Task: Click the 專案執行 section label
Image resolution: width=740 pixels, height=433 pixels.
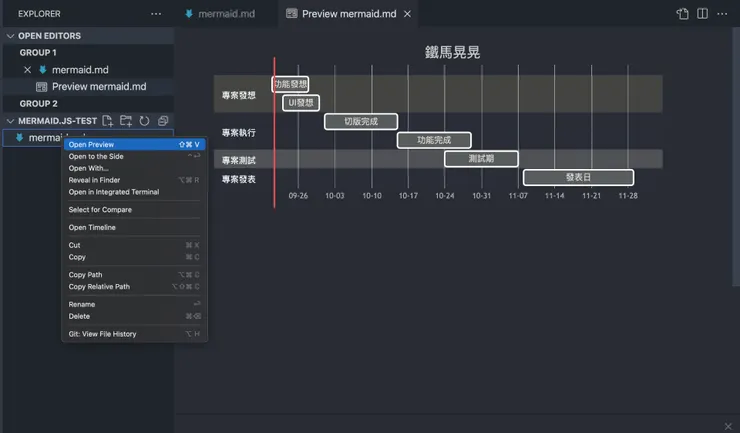Action: [x=239, y=133]
